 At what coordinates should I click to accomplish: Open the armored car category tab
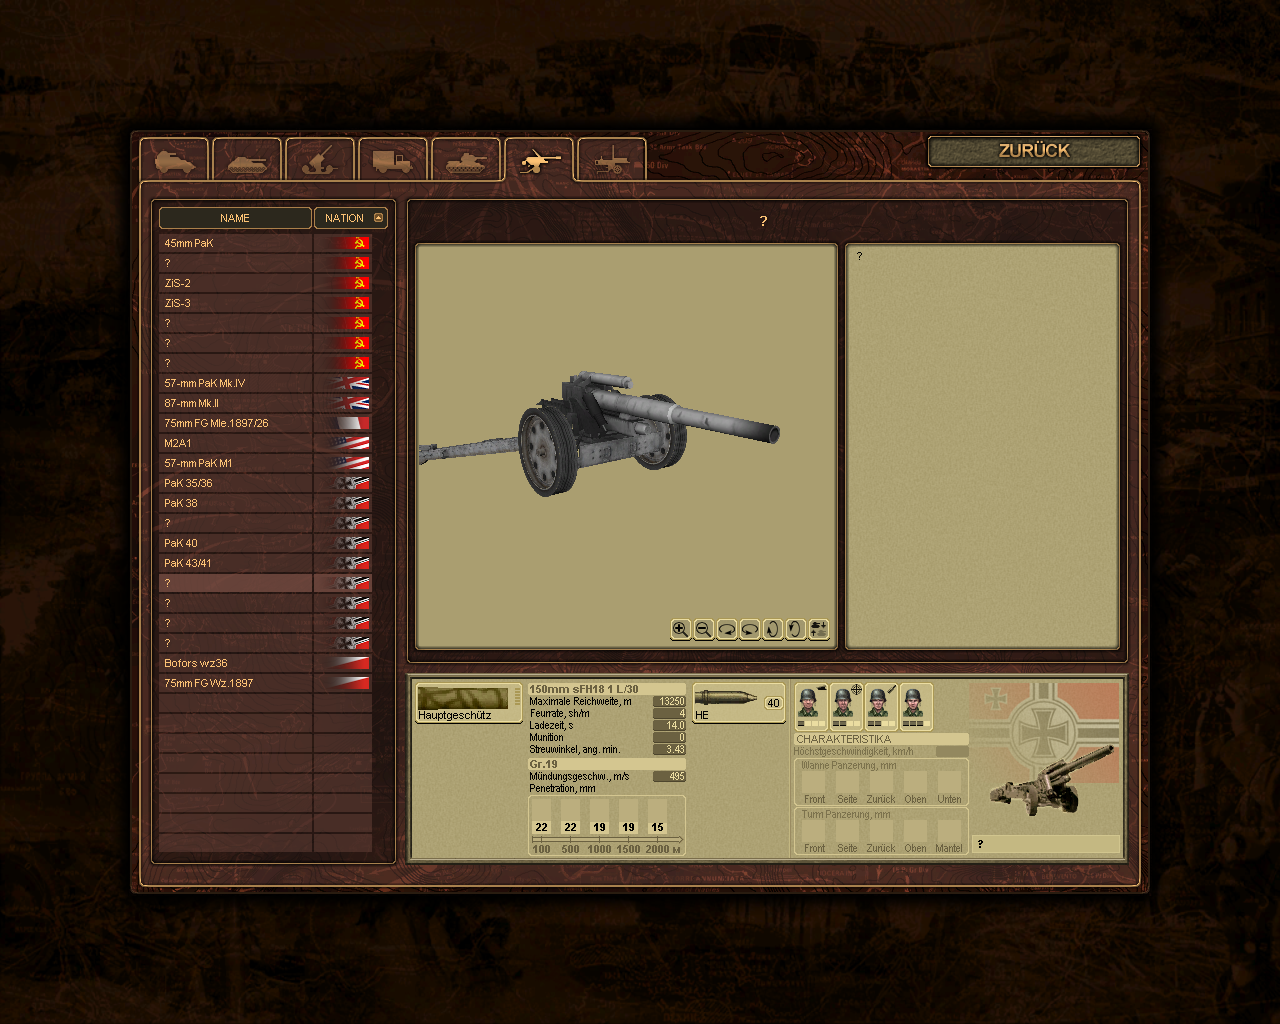[x=174, y=160]
